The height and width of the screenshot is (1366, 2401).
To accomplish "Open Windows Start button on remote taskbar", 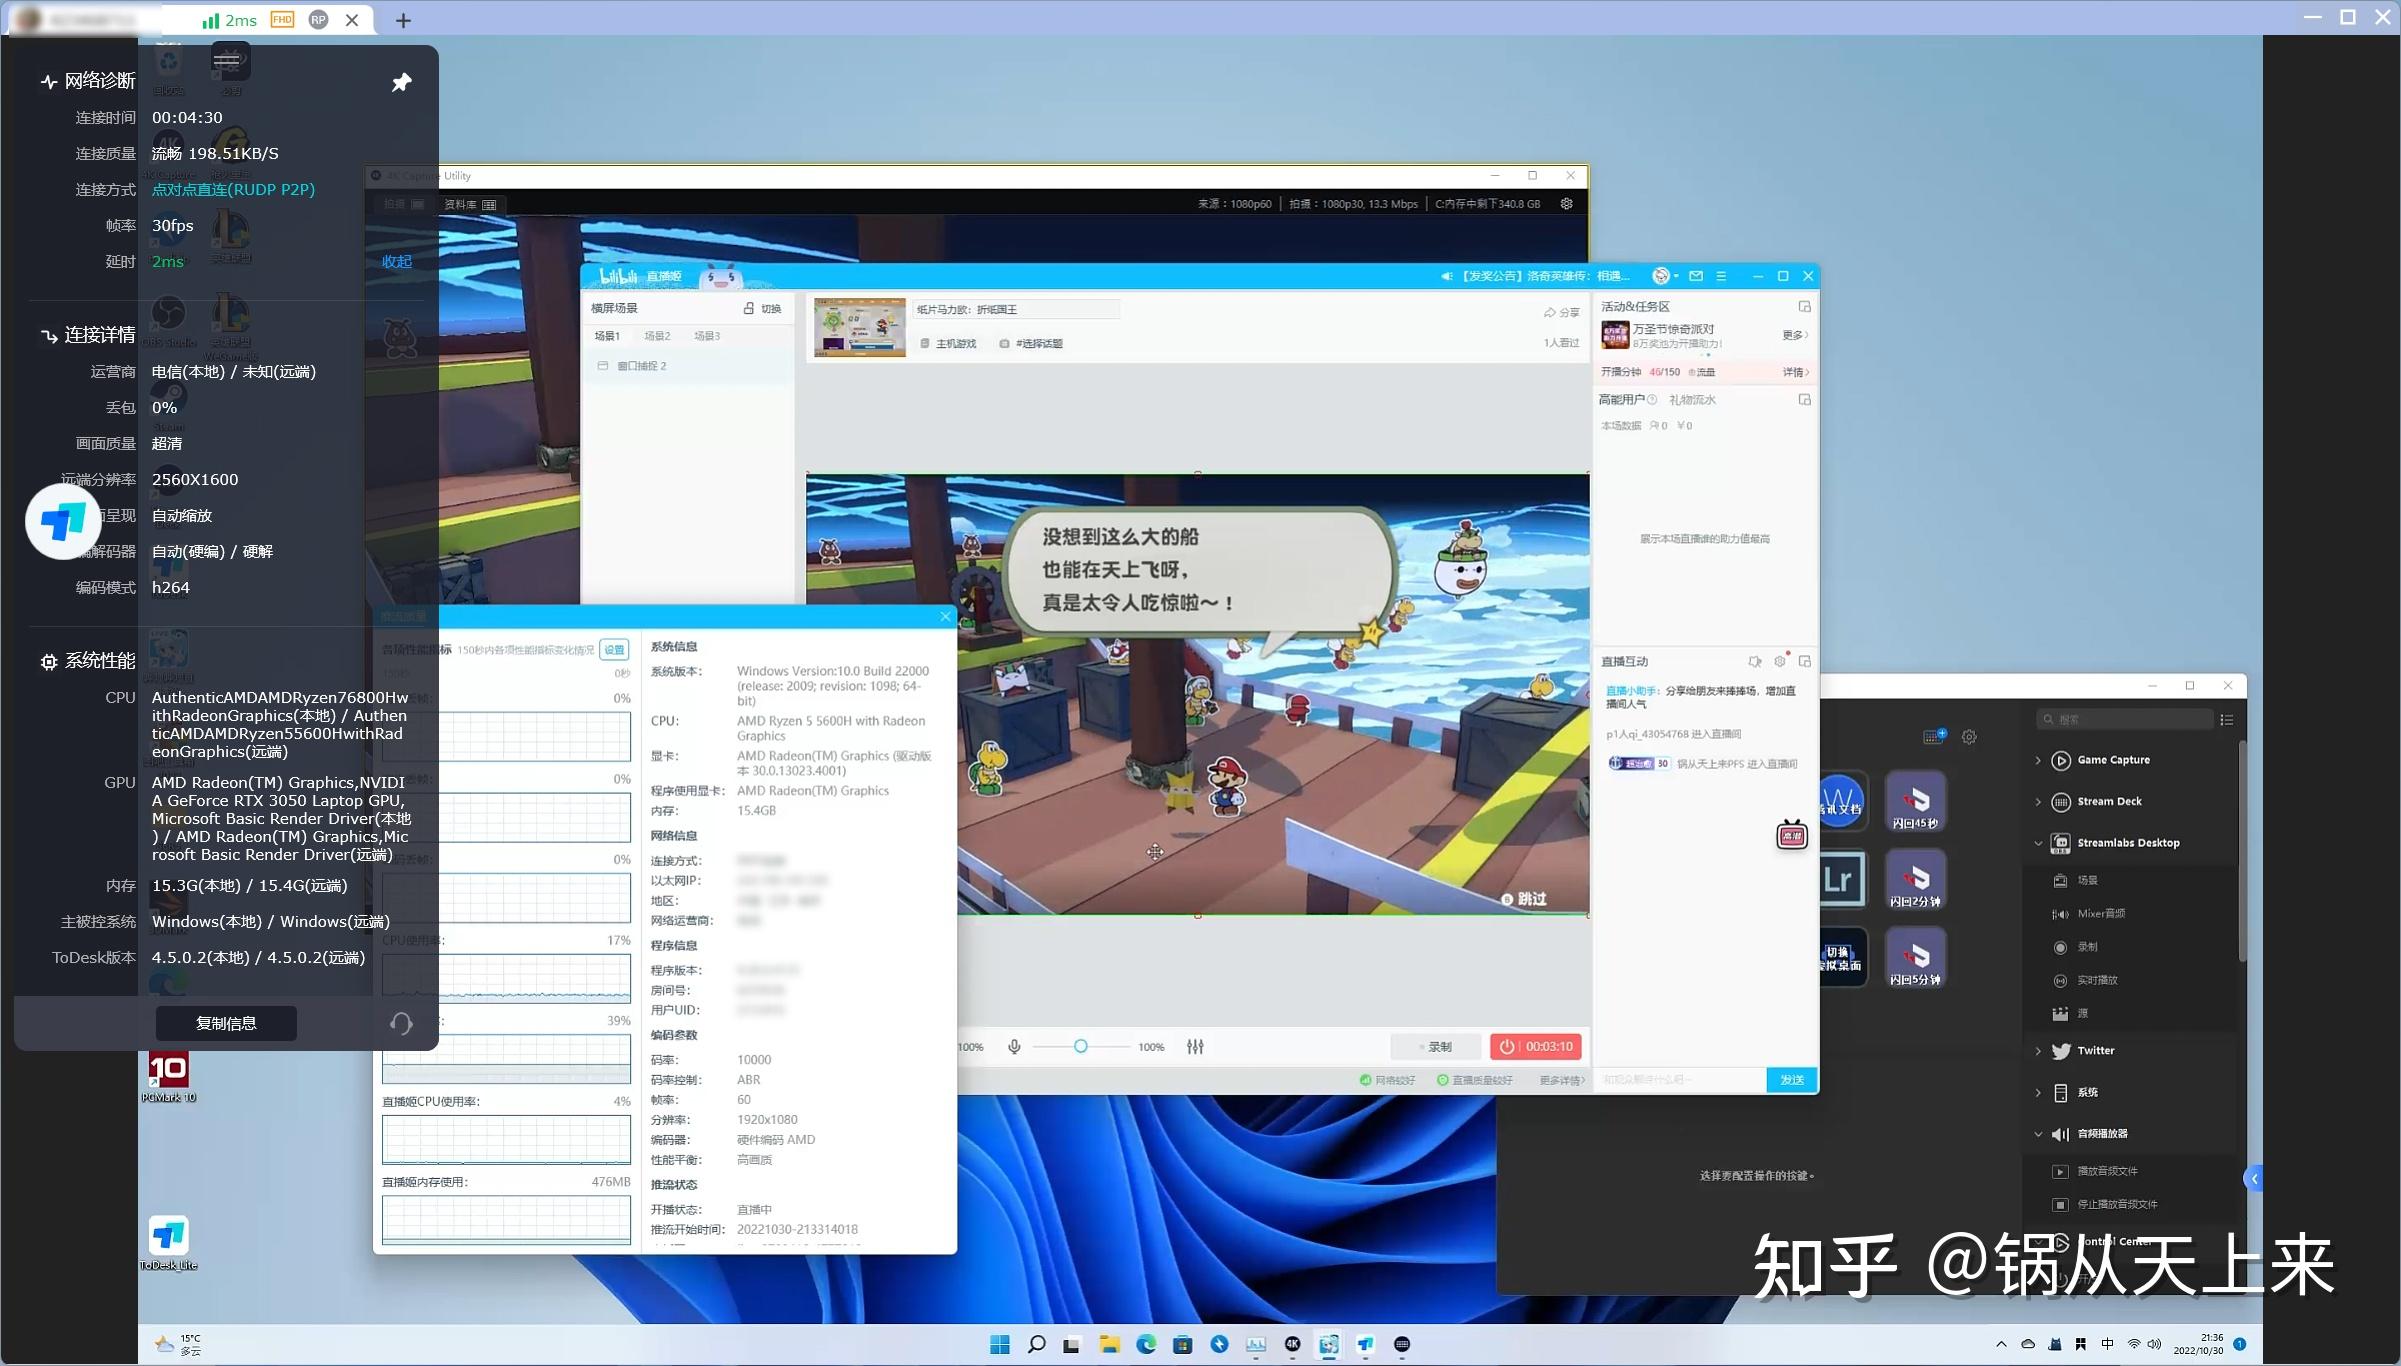I will pos(999,1344).
